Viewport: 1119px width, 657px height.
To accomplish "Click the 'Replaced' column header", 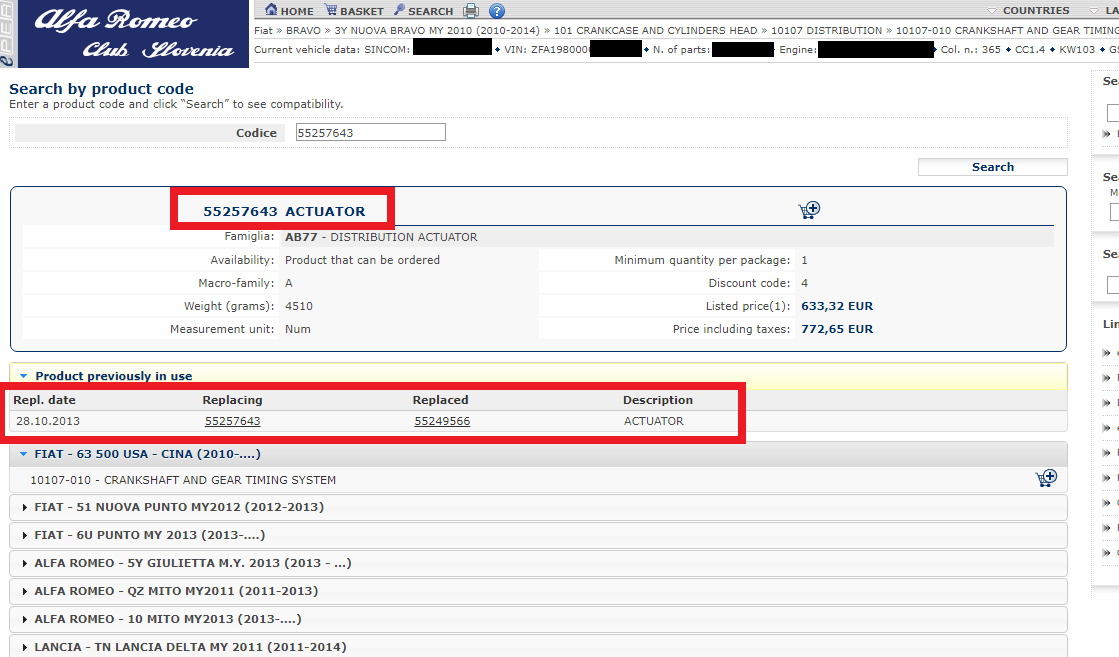I will 440,400.
